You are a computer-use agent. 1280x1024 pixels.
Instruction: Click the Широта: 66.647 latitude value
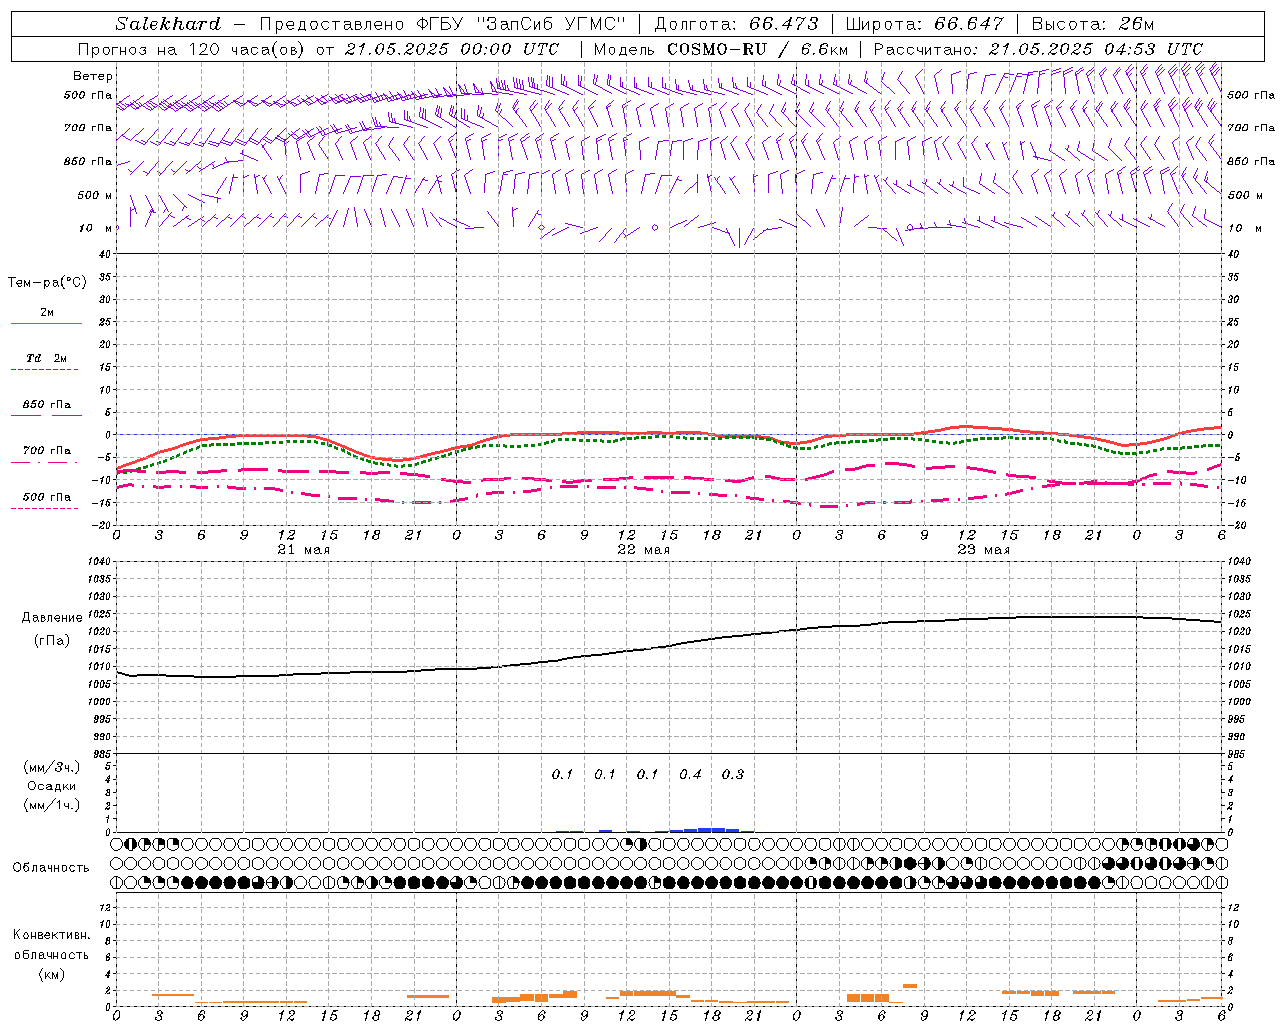click(x=925, y=24)
